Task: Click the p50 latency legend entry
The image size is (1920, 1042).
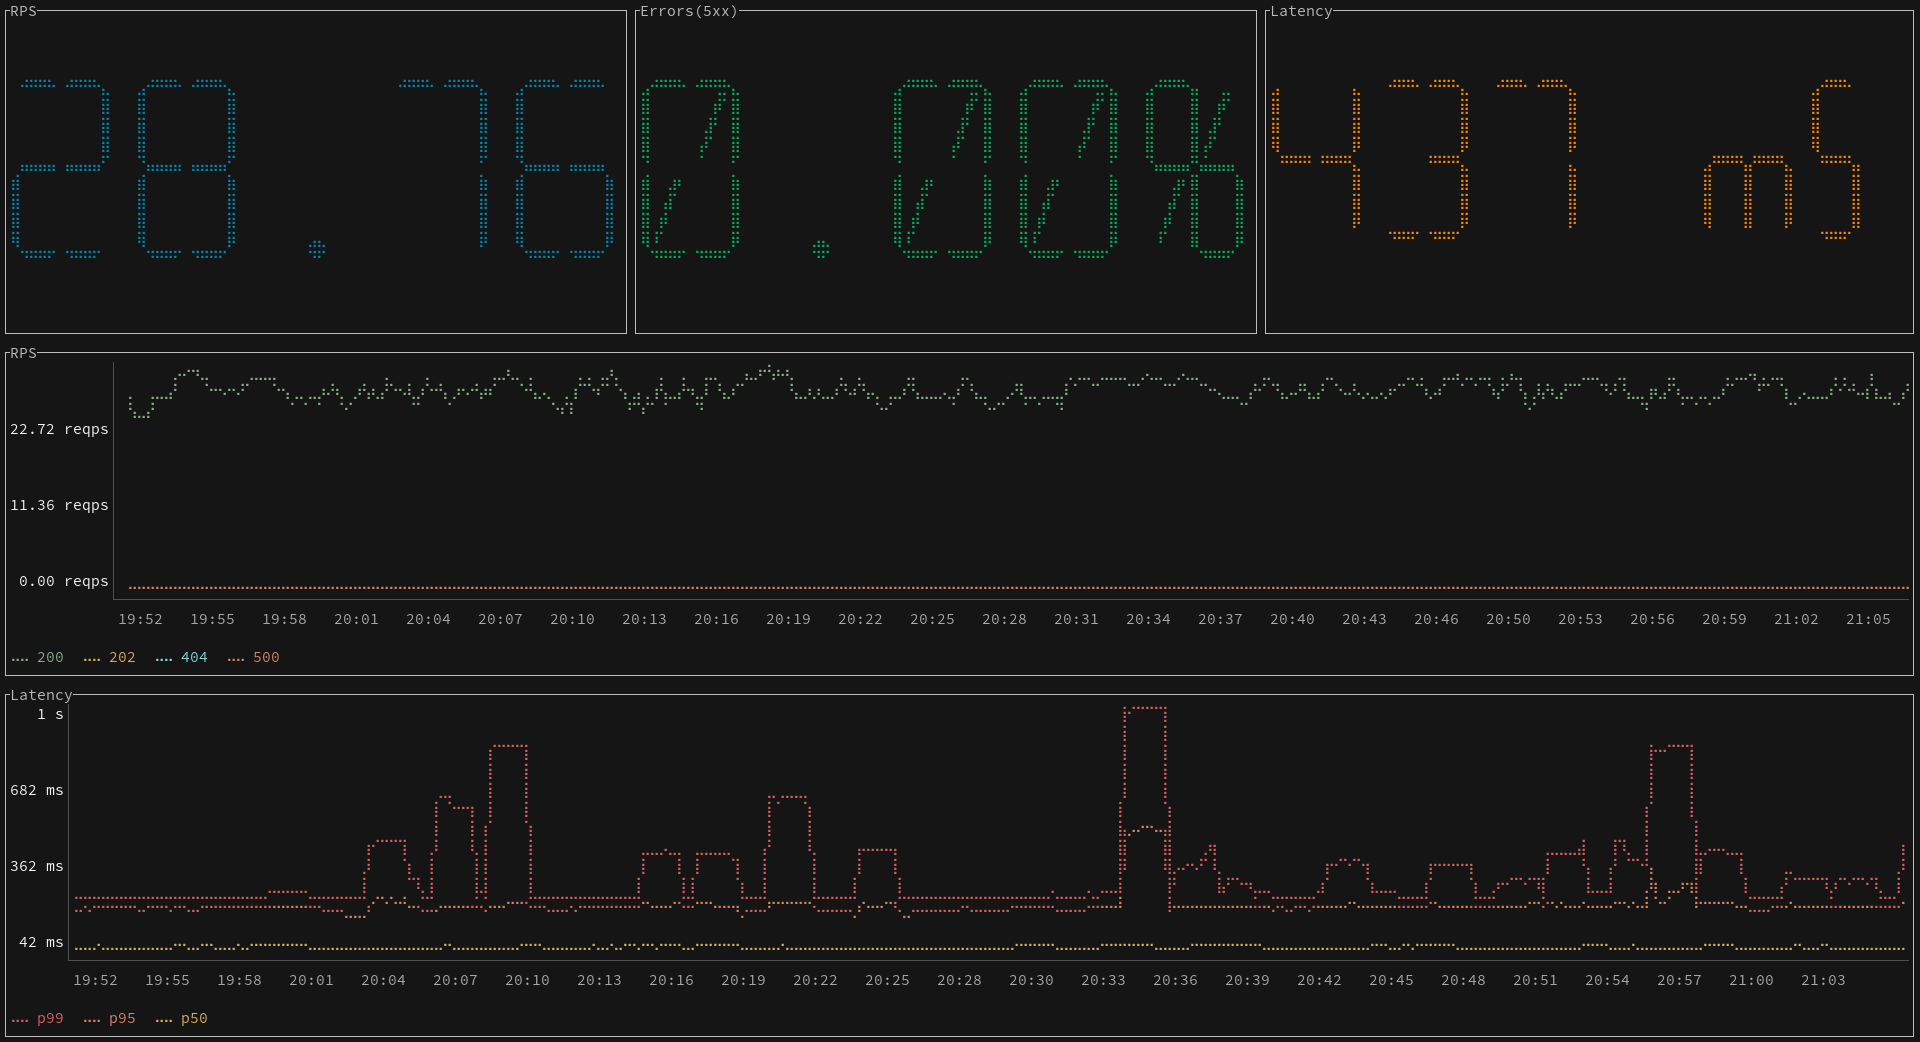Action: click(182, 1018)
